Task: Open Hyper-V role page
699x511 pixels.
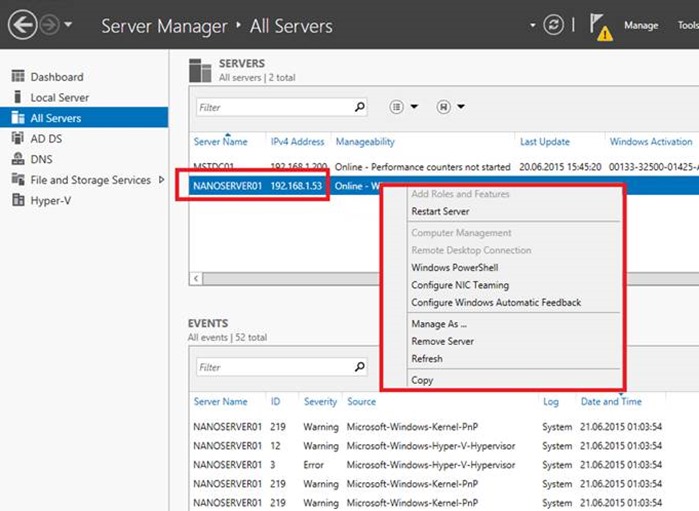Action: [x=51, y=201]
